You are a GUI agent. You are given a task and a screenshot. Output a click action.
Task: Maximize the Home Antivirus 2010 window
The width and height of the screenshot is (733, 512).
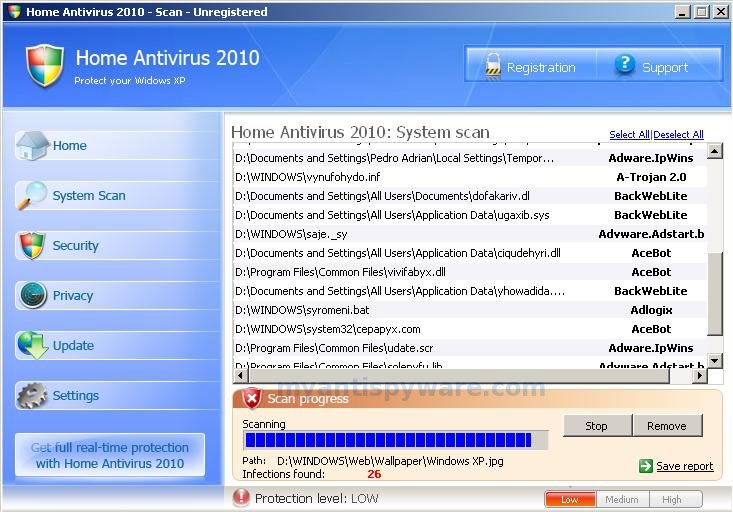point(702,12)
